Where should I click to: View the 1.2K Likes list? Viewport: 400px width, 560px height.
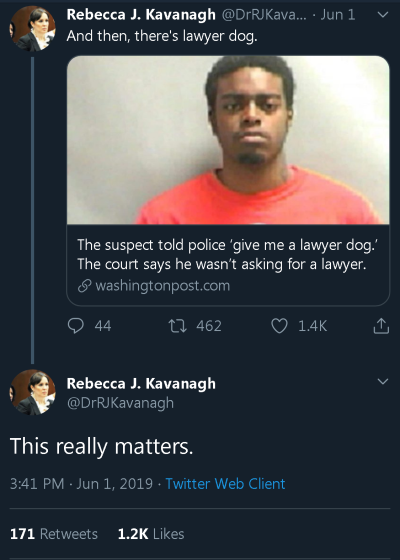coord(151,534)
